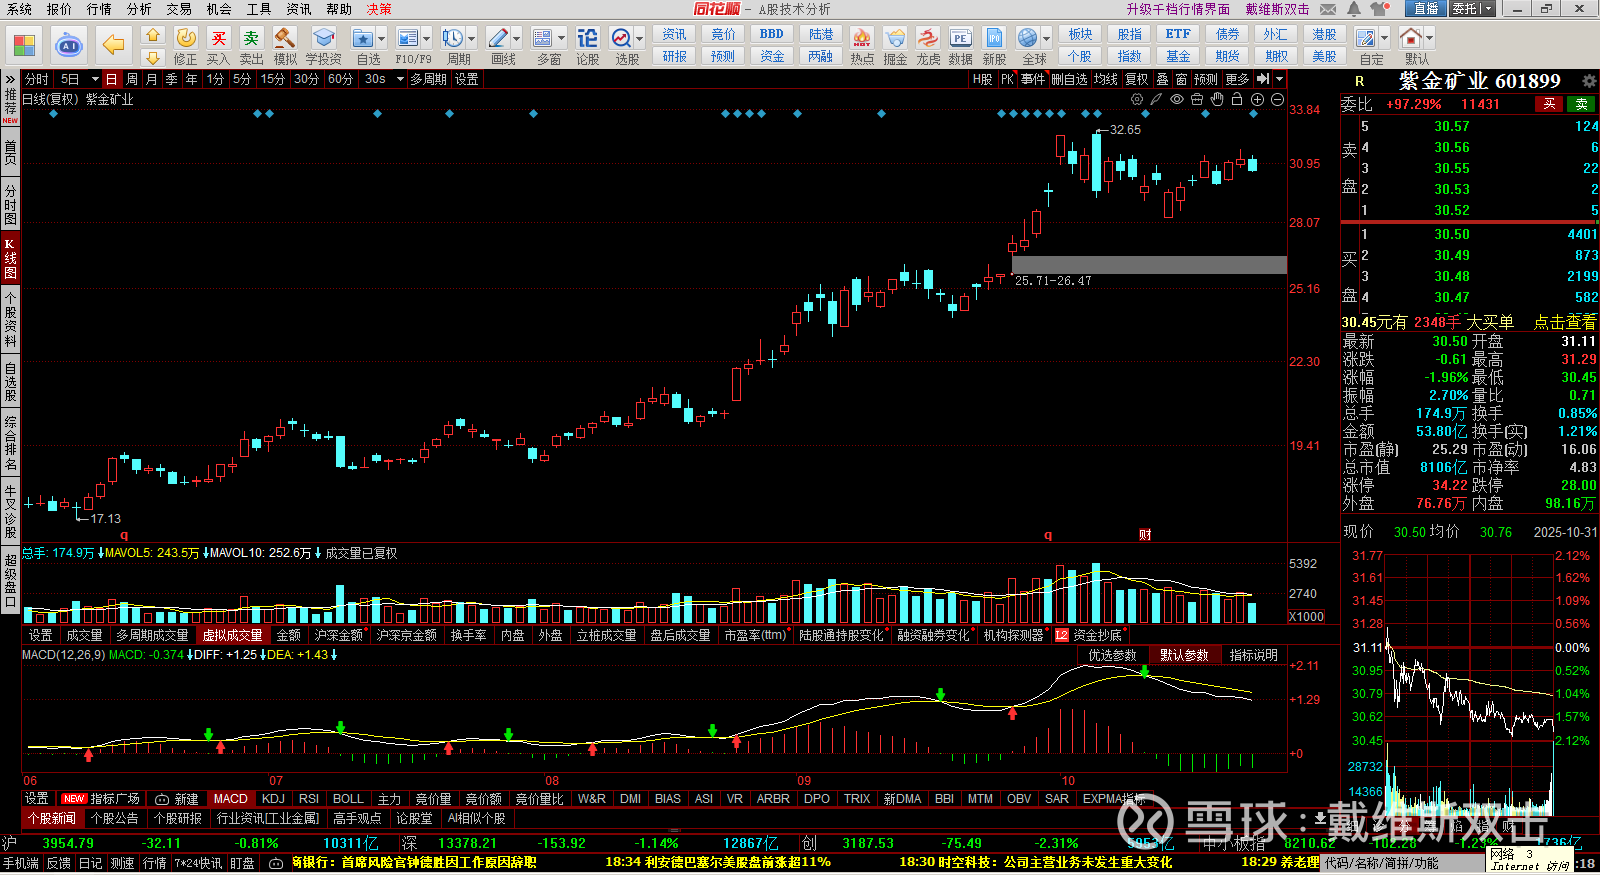Expand the 自选 watchlist dropdown arrow
The height and width of the screenshot is (875, 1600).
[x=384, y=39]
